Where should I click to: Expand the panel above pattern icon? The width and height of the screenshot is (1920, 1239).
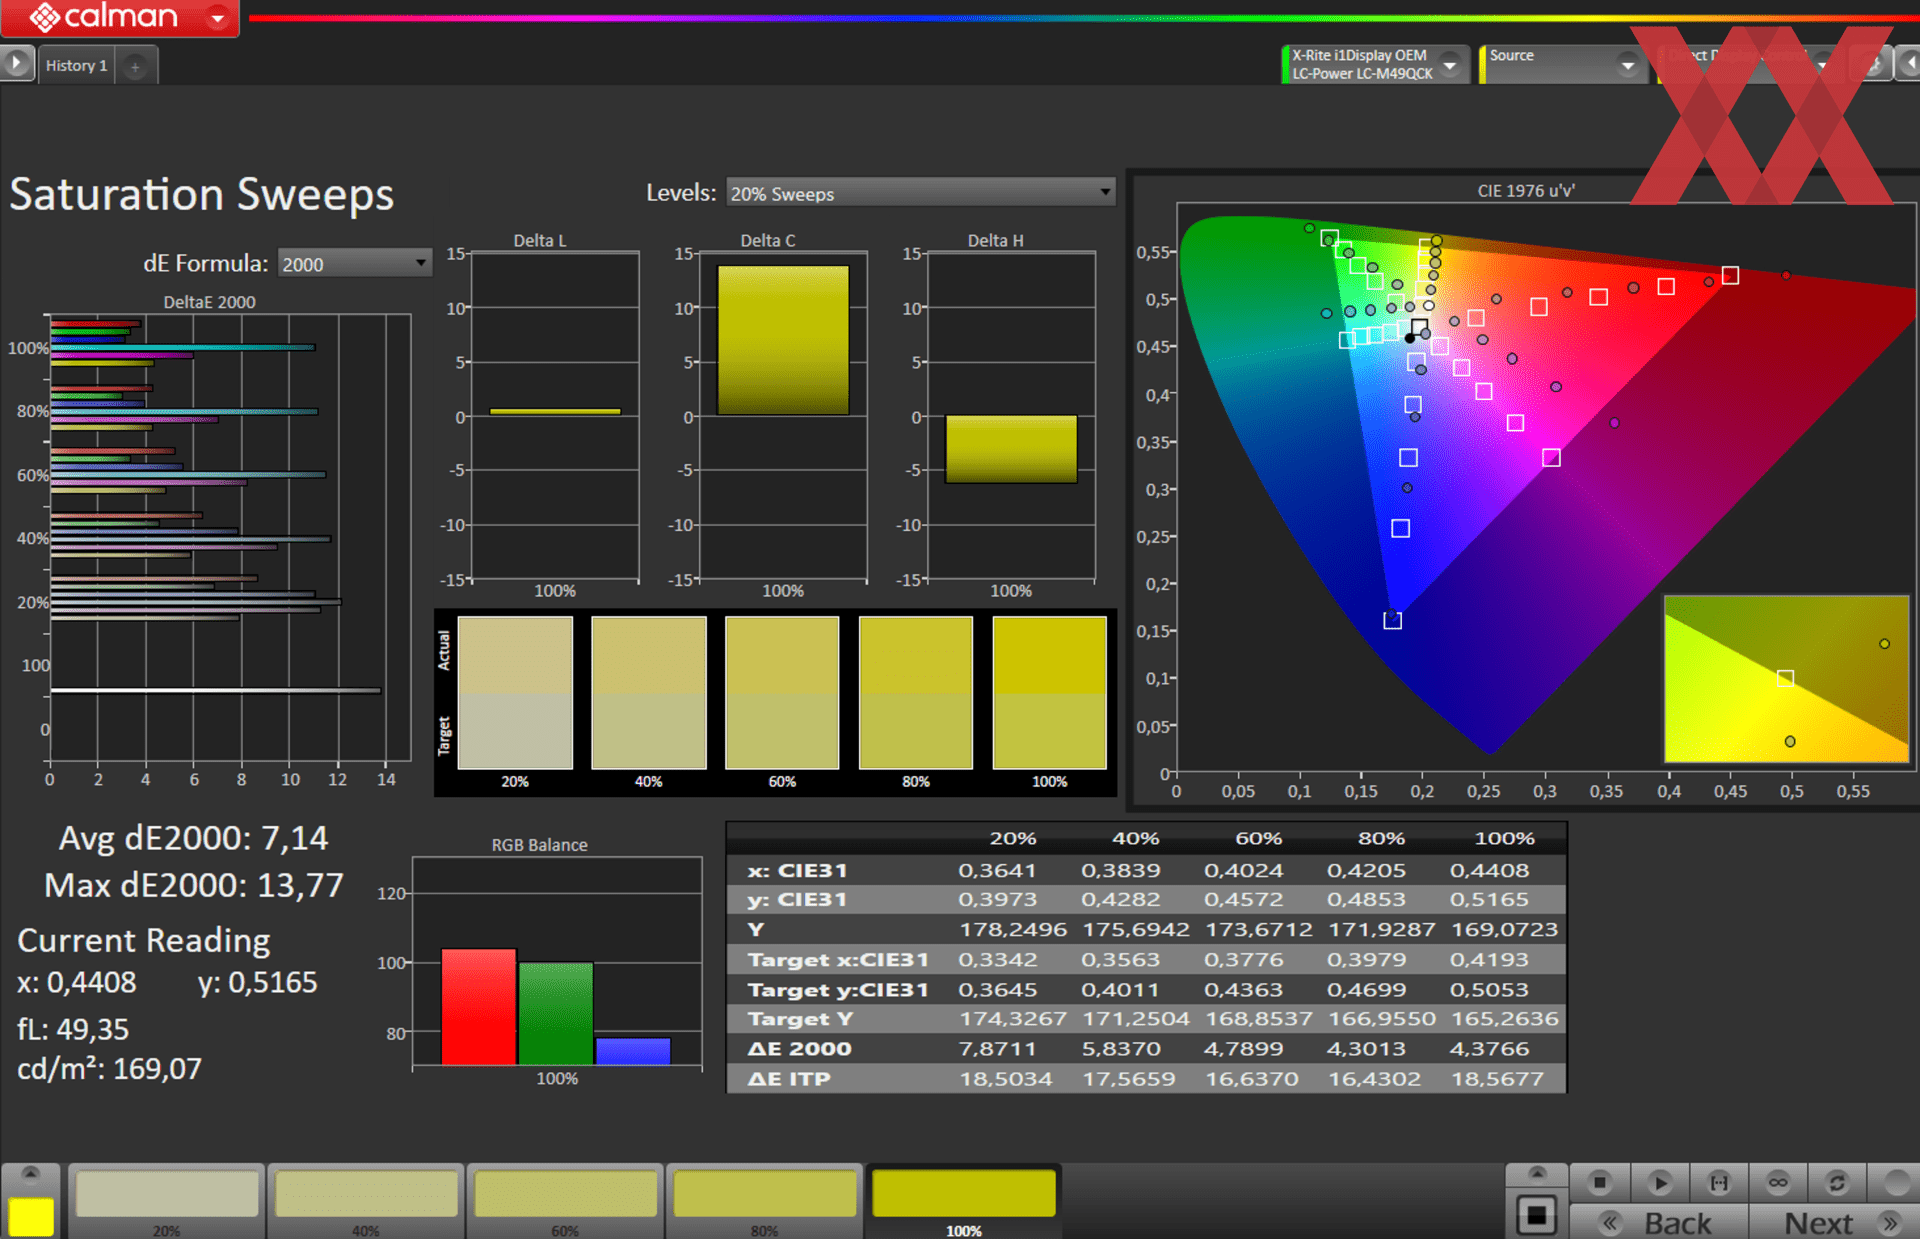(x=1536, y=1173)
